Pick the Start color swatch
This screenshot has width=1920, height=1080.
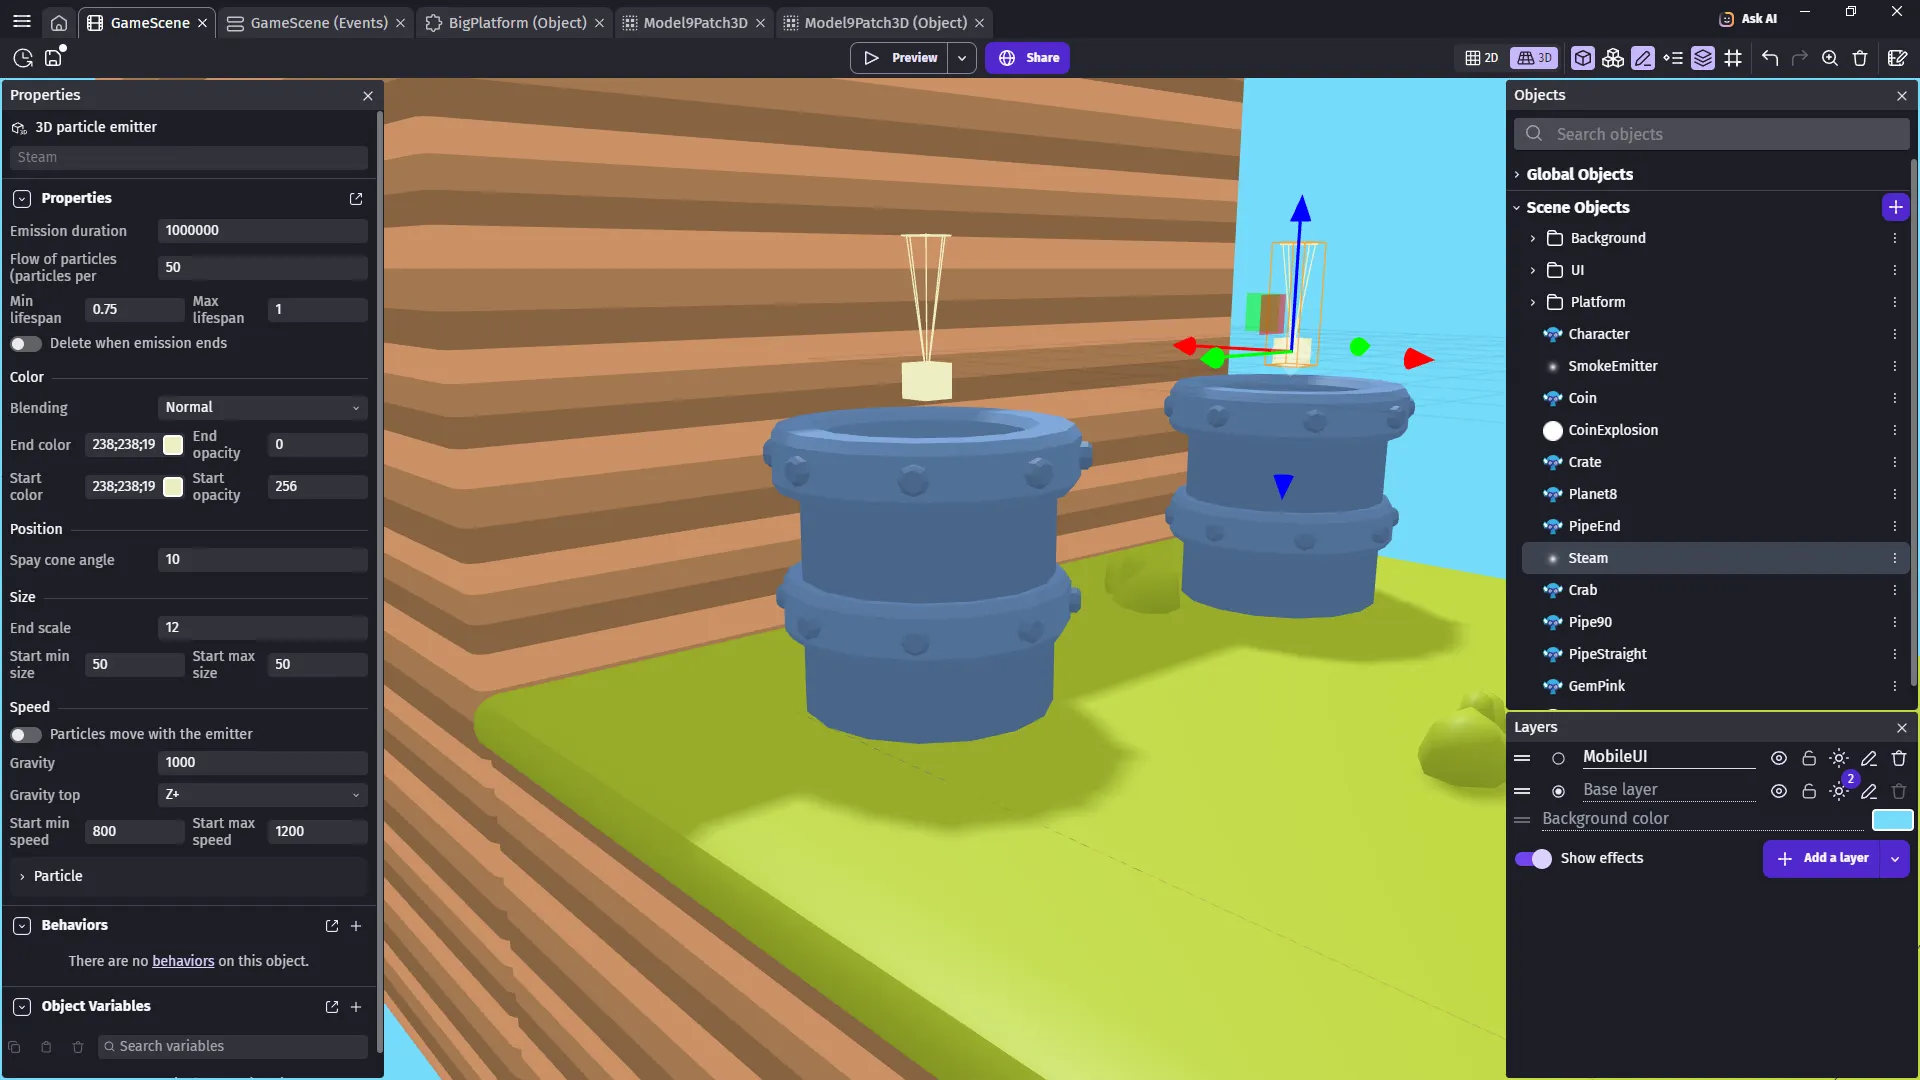[173, 487]
